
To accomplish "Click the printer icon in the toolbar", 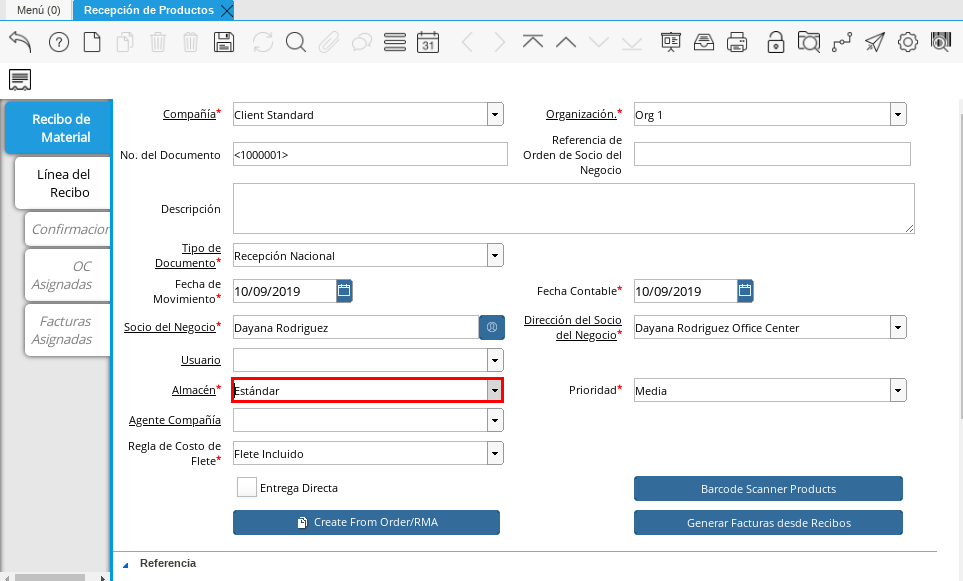I will coord(737,42).
